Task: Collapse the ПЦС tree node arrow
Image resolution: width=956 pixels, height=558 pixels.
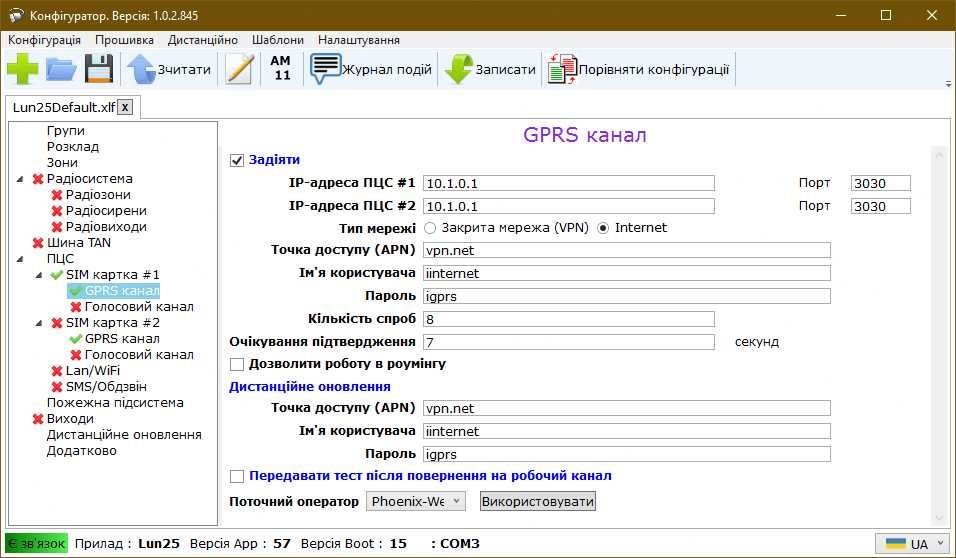Action: (20, 259)
